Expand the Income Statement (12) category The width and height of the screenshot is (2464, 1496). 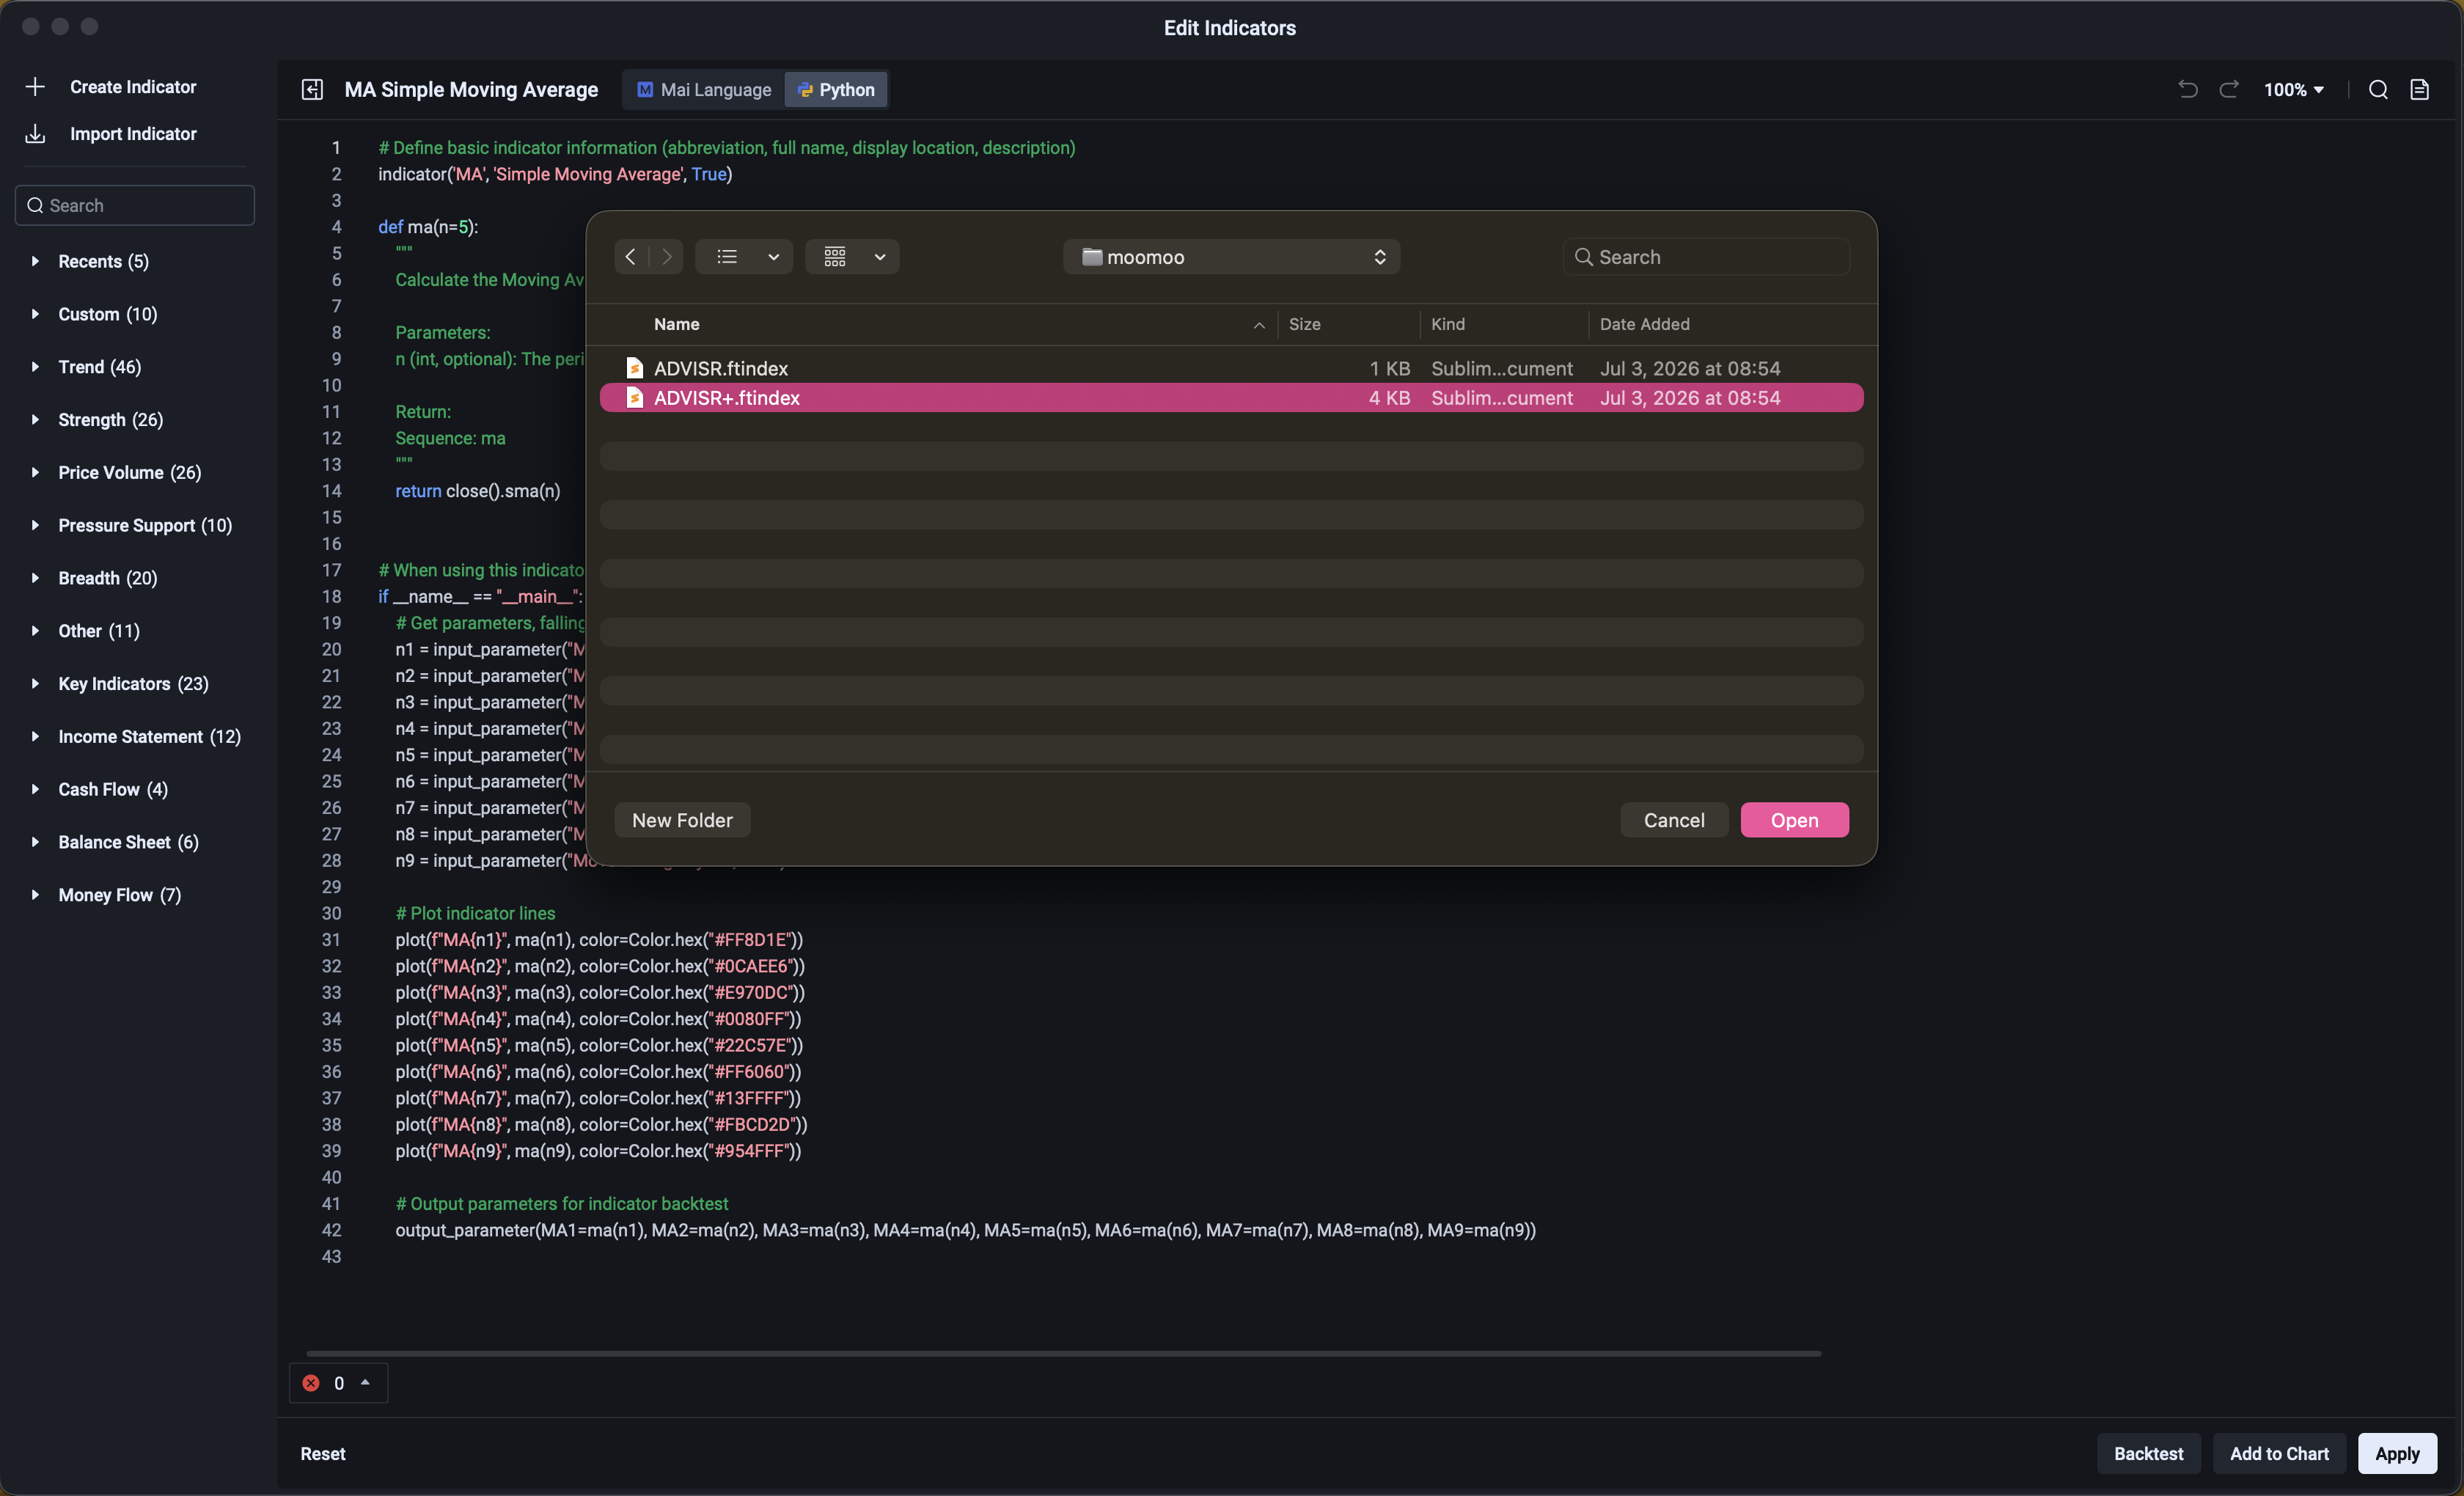click(x=35, y=736)
